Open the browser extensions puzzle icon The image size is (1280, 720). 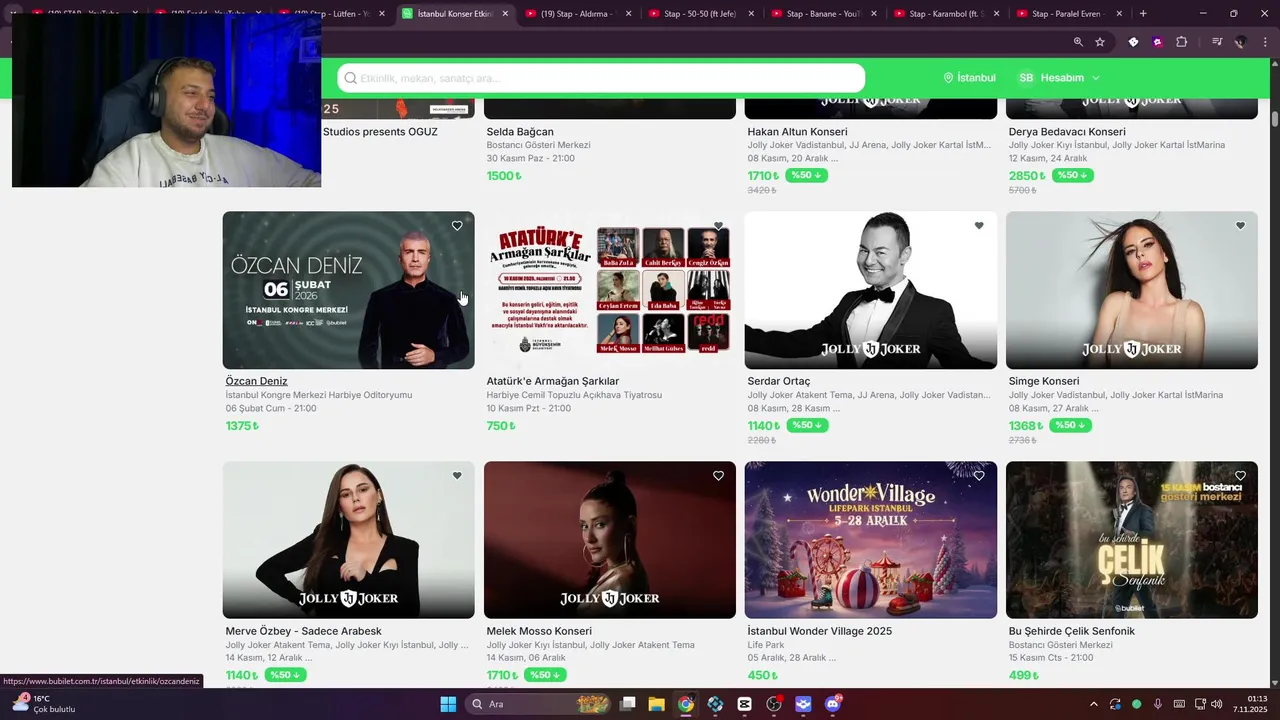[x=1182, y=42]
